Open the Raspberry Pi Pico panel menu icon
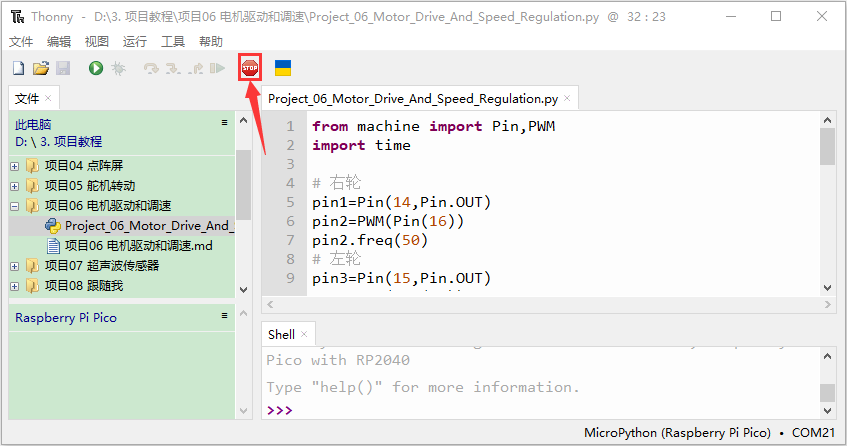The image size is (847, 446). (x=224, y=316)
